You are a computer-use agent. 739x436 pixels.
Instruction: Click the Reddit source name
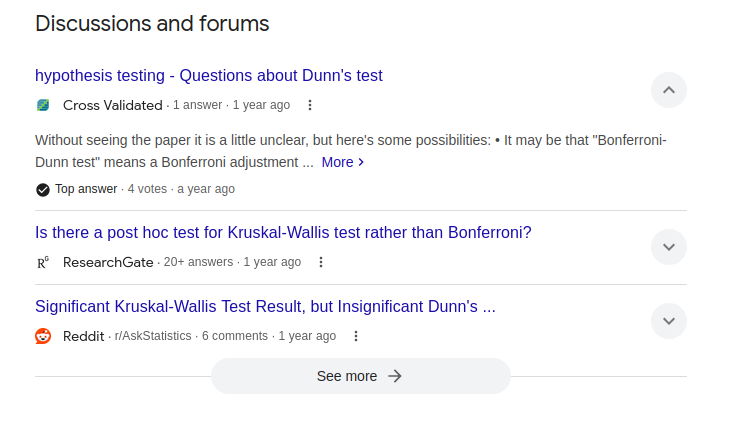pos(83,336)
